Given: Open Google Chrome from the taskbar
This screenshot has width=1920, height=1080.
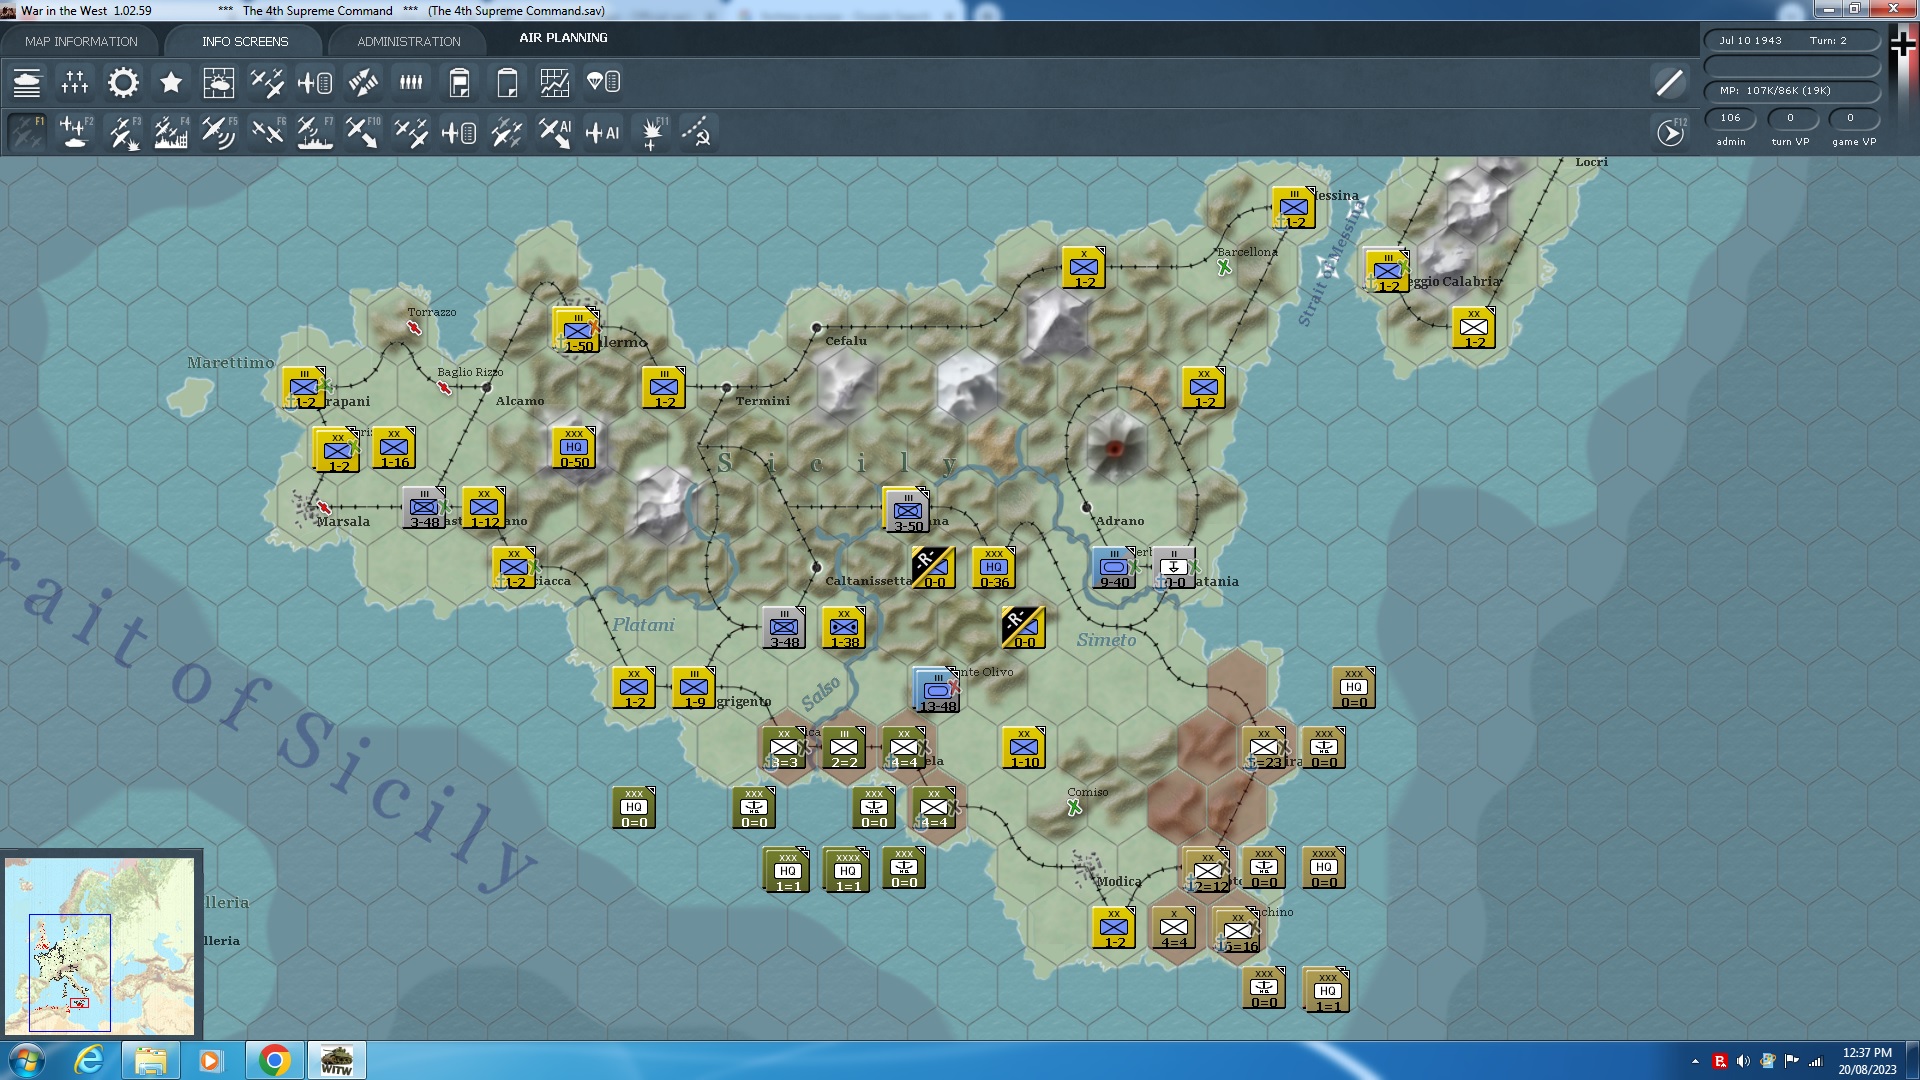Looking at the screenshot, I should (x=274, y=1060).
